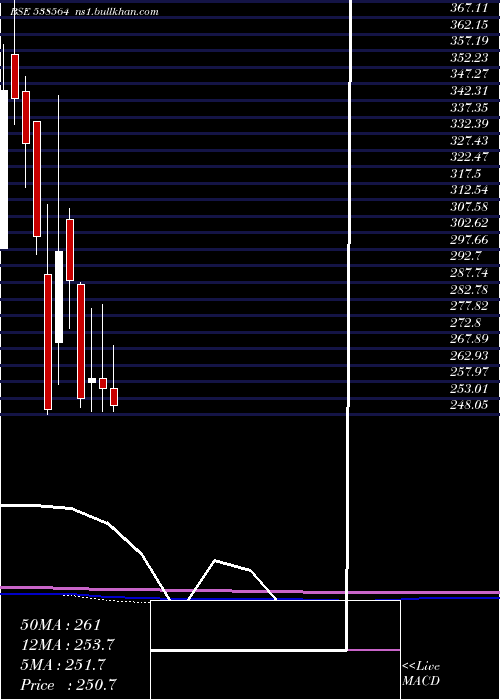
Task: Click the 342.31 price level
Action: point(469,91)
